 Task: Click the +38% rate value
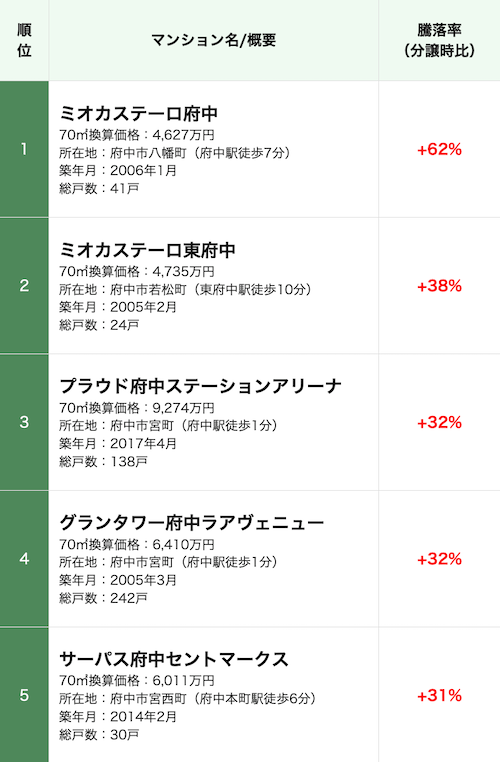(439, 286)
